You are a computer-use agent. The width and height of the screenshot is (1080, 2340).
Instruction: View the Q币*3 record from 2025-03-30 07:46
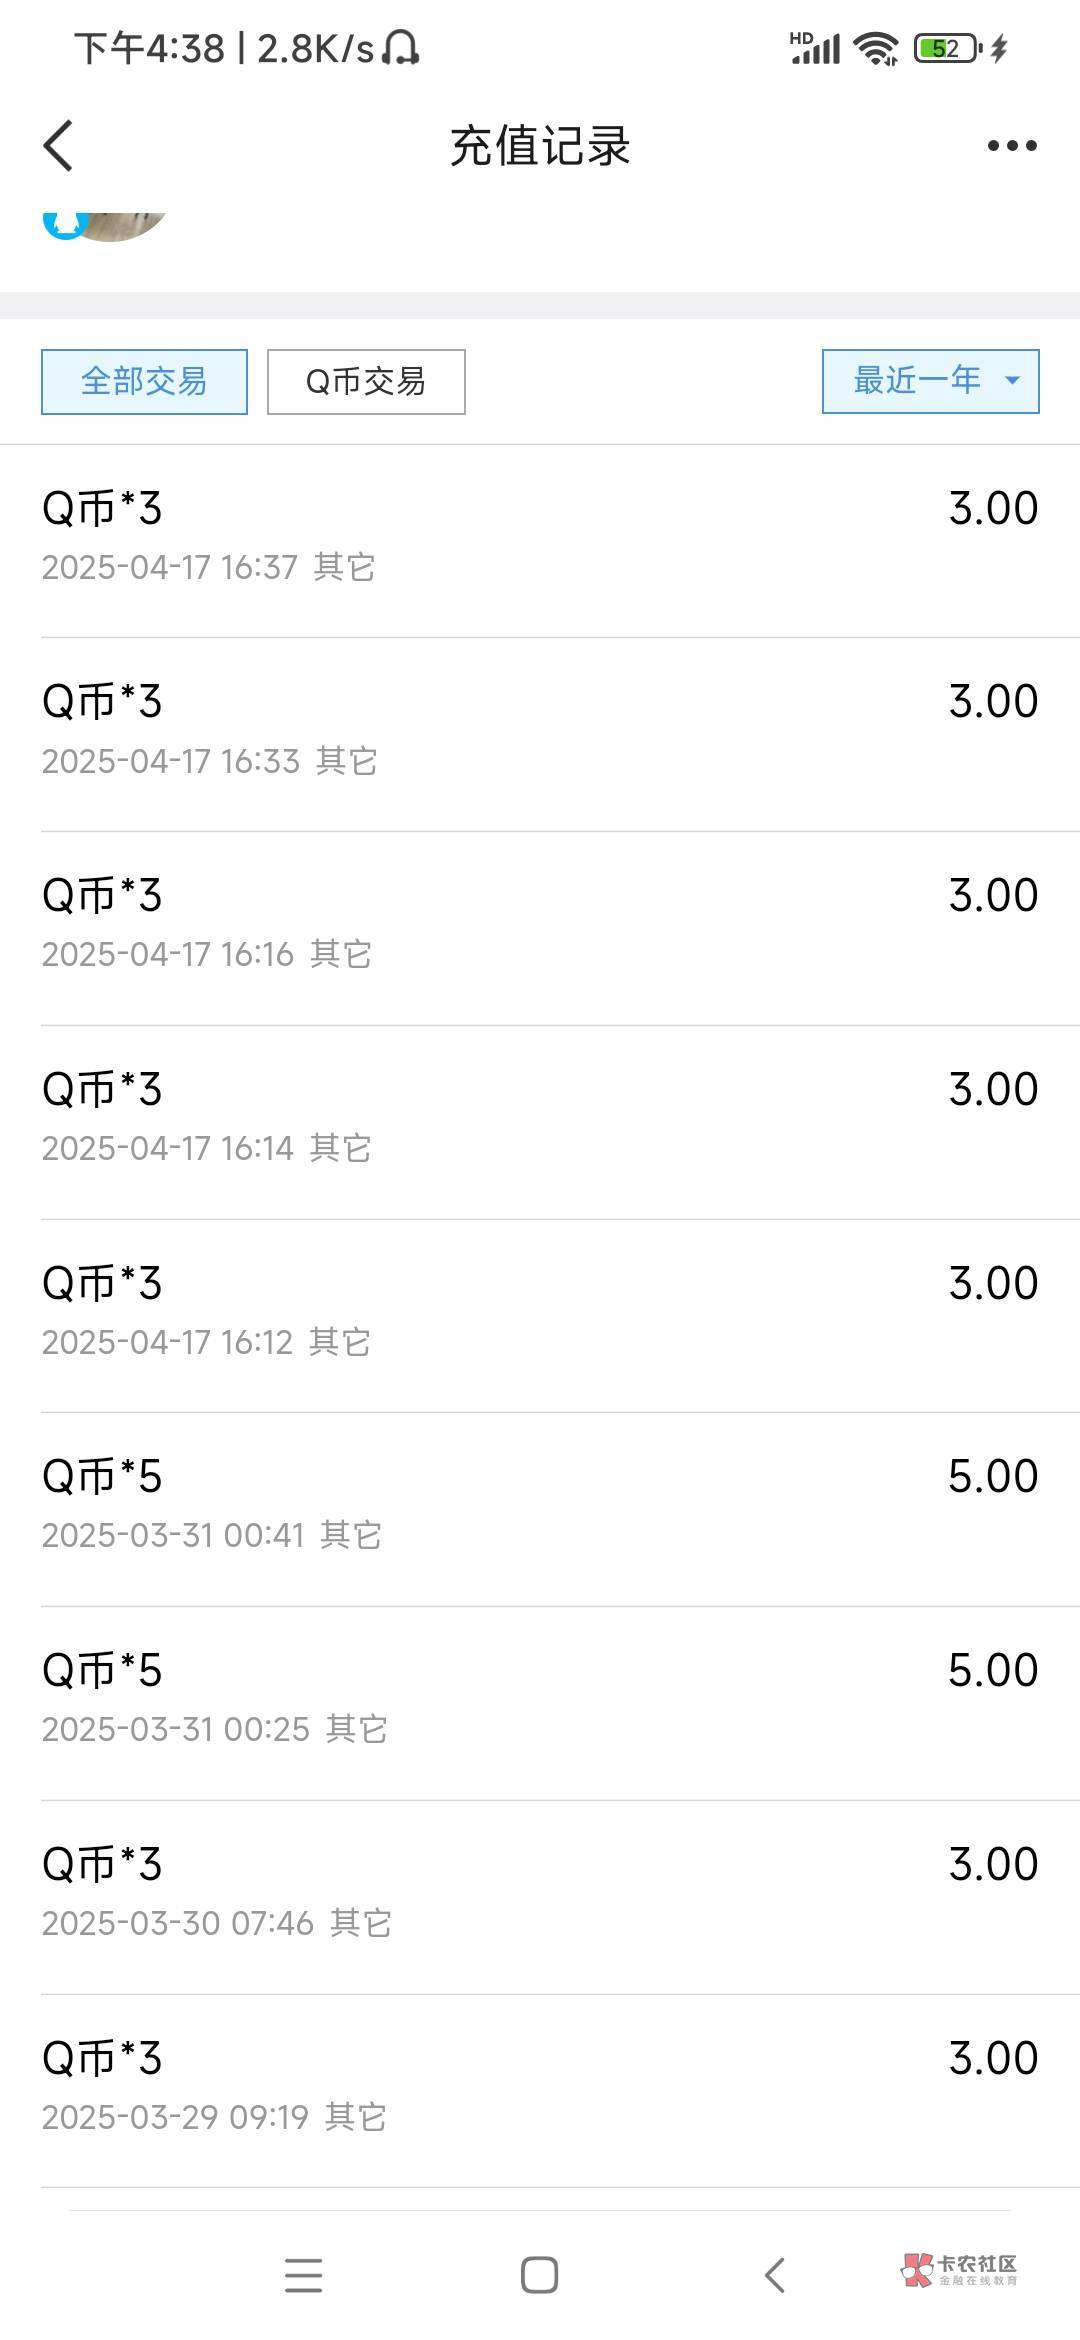[540, 1894]
